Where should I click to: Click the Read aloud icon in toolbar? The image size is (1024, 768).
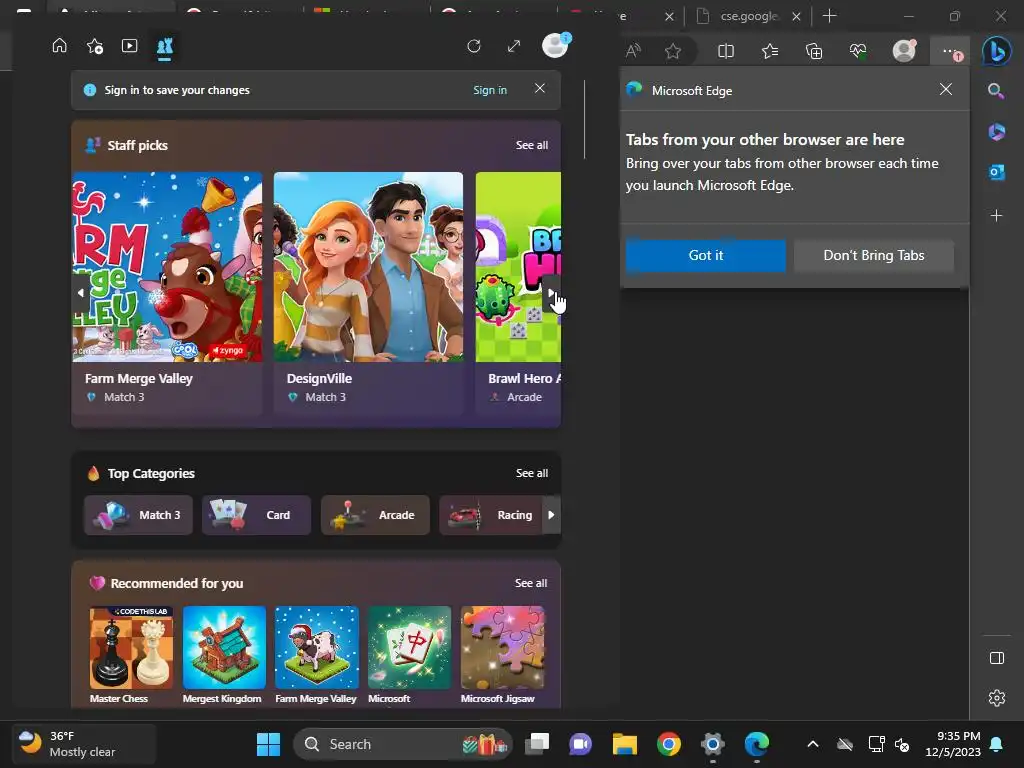tap(633, 51)
